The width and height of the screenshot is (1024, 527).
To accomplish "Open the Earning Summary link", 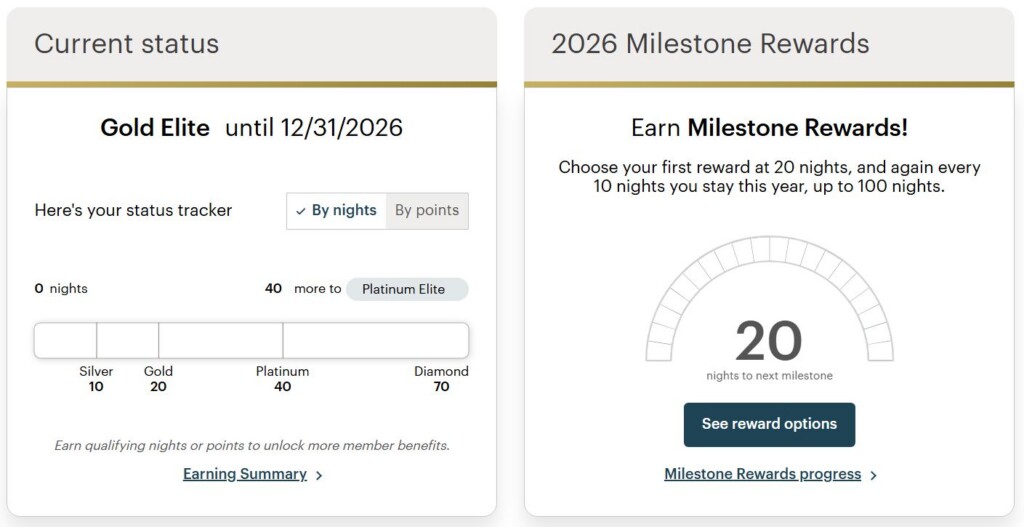I will click(x=244, y=474).
